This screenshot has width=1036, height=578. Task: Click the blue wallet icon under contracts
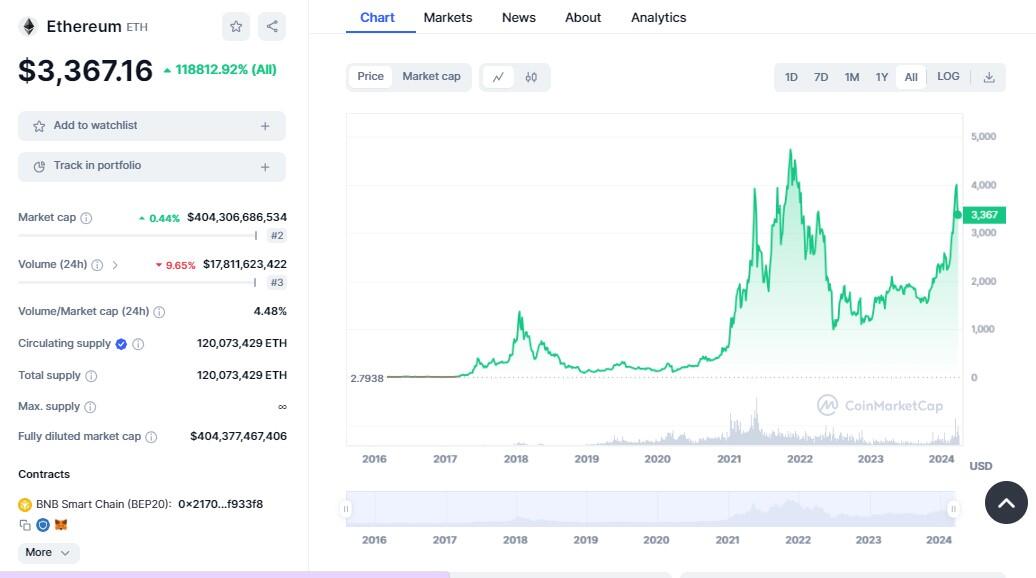43,525
